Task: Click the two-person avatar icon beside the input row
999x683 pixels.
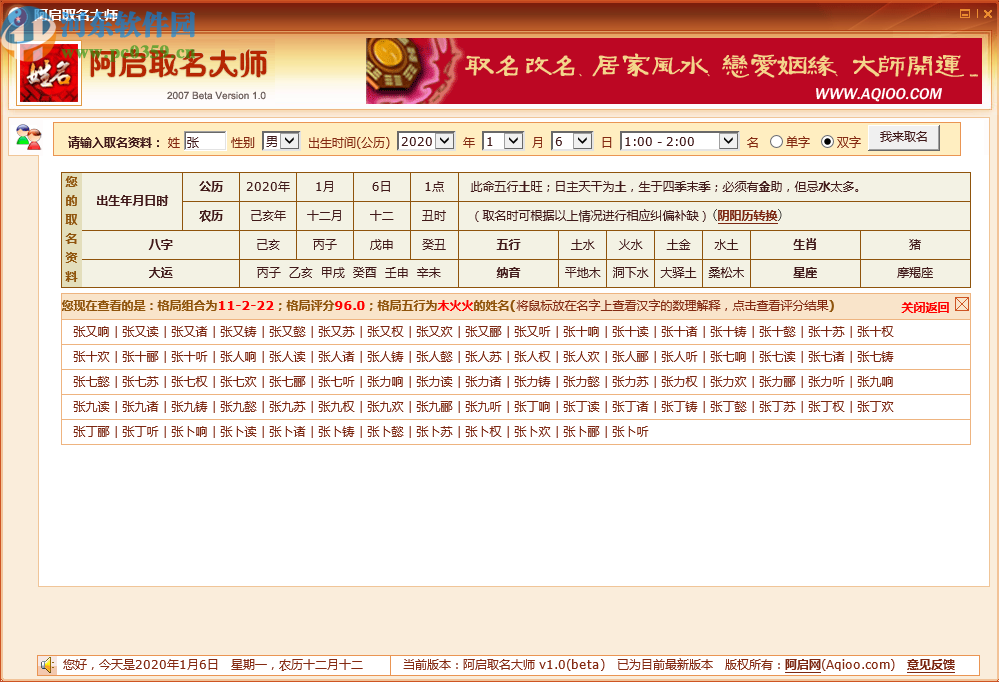Action: coord(30,135)
